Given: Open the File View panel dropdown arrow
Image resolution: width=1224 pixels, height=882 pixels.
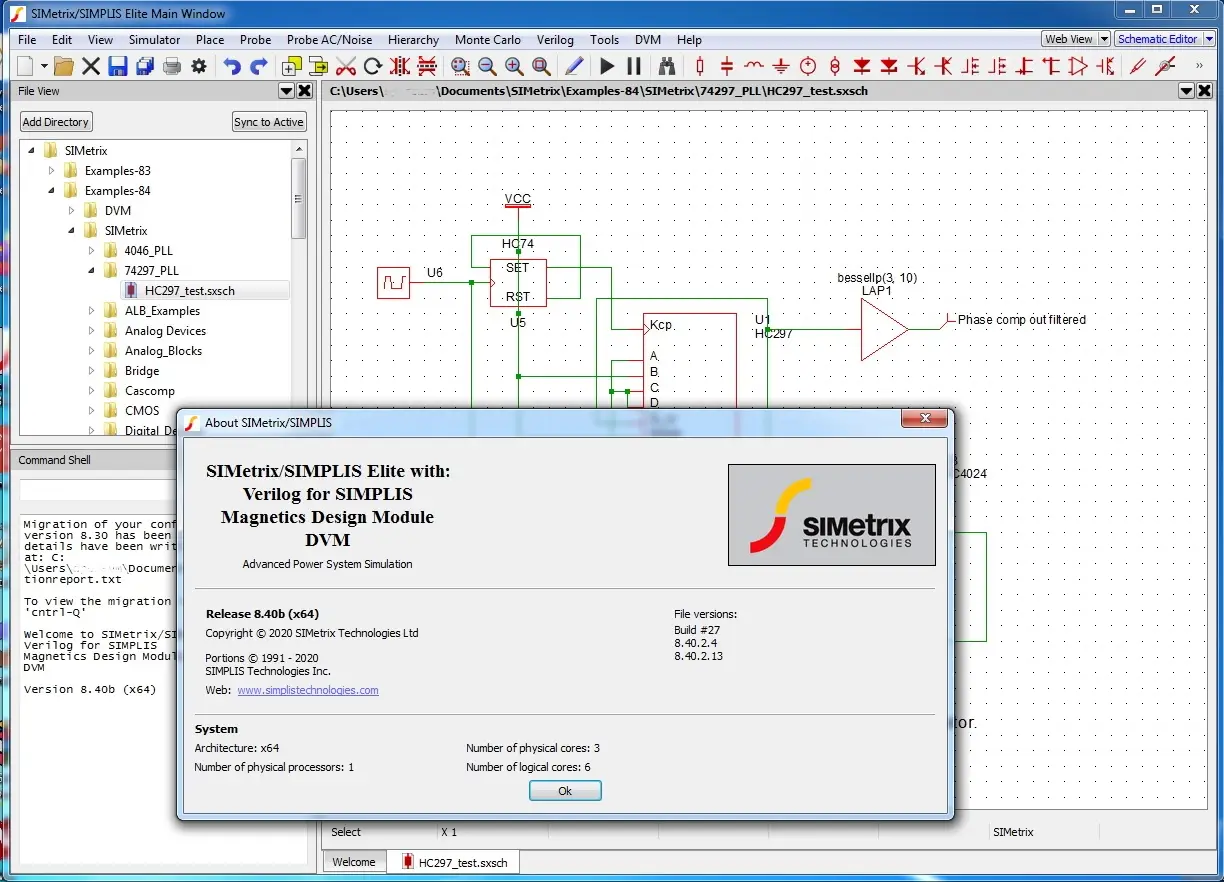Looking at the screenshot, I should click(x=286, y=91).
